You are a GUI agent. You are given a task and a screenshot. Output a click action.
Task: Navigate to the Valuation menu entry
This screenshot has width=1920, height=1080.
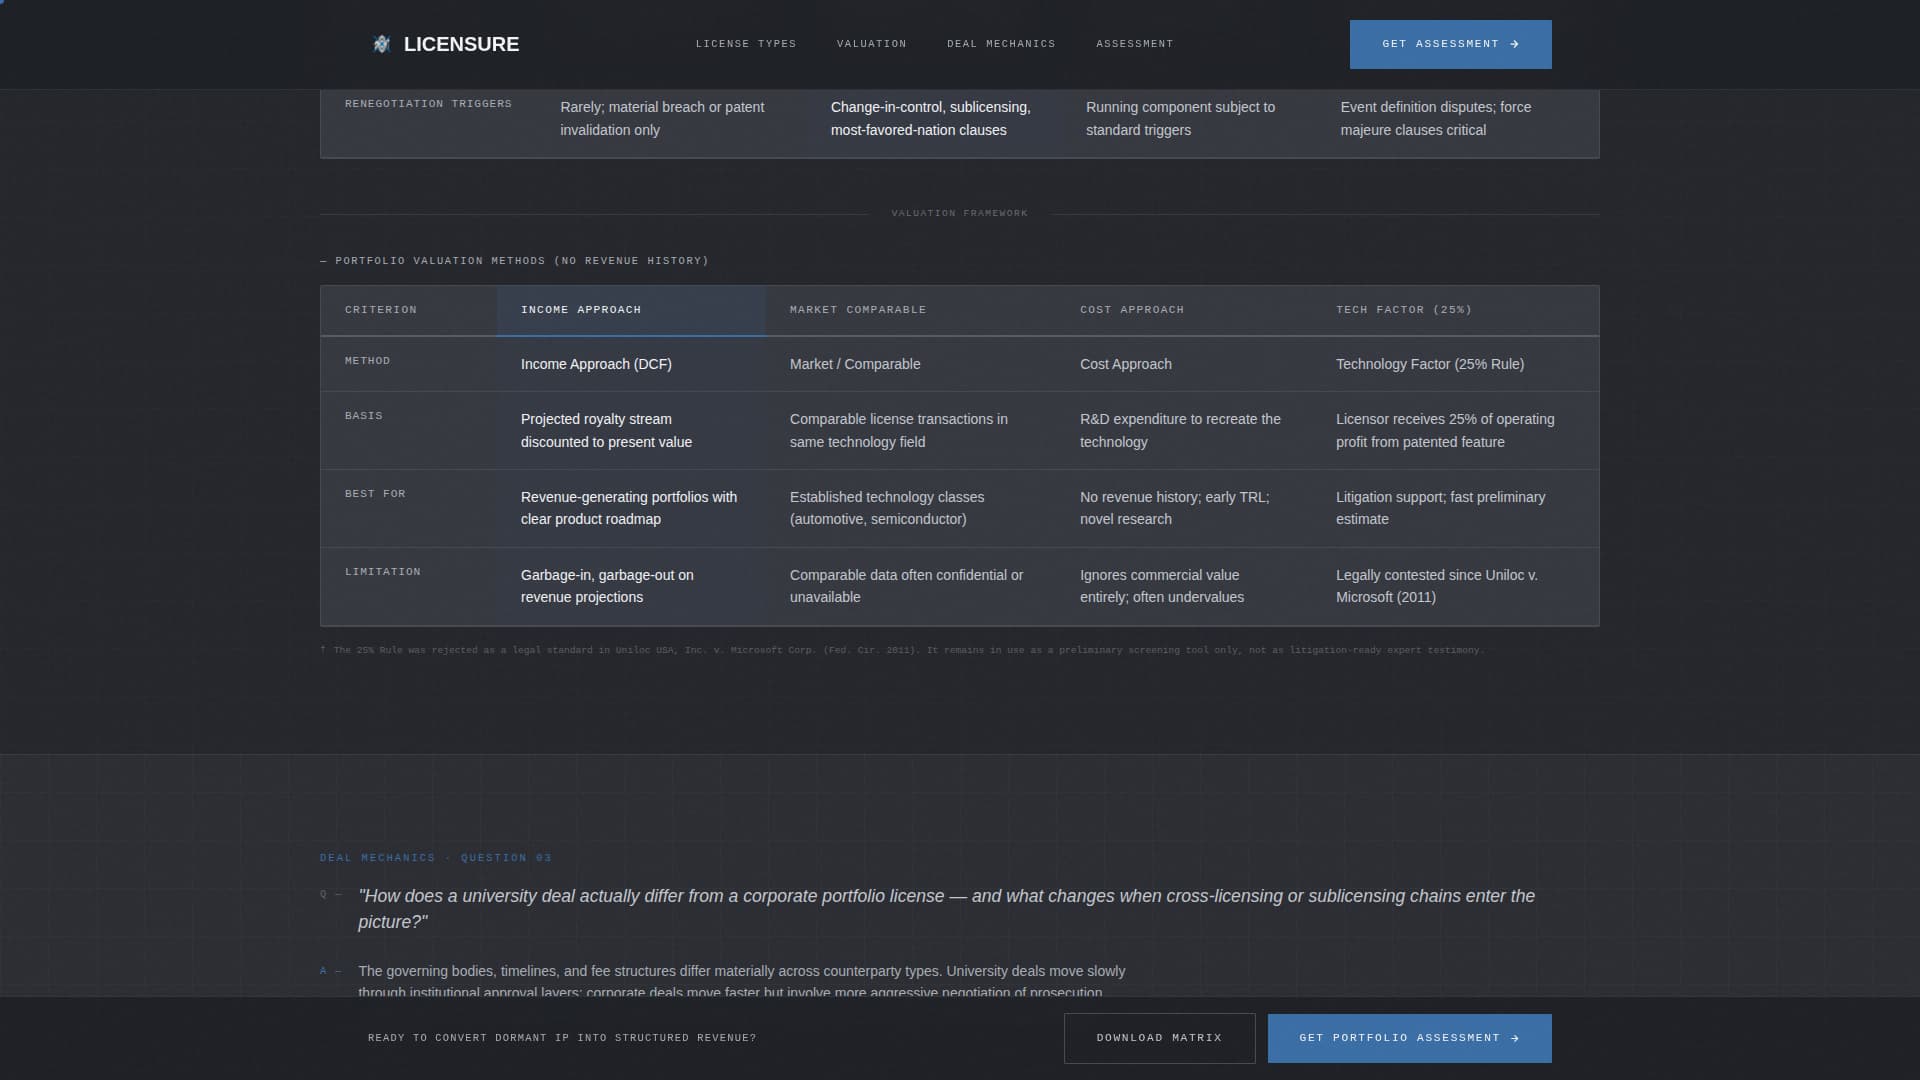(x=871, y=44)
